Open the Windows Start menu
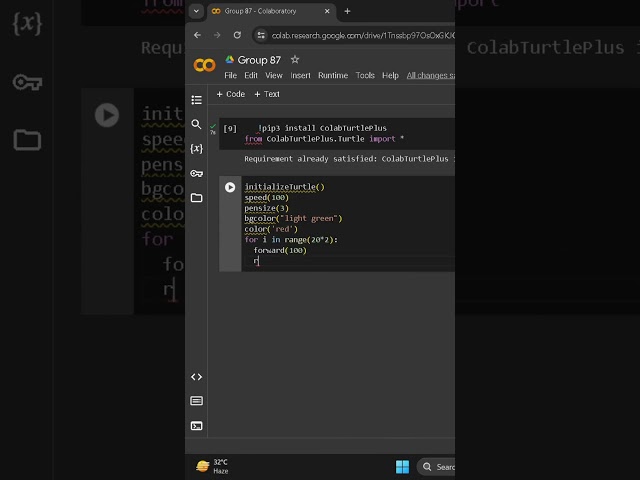The height and width of the screenshot is (480, 640). tap(402, 467)
